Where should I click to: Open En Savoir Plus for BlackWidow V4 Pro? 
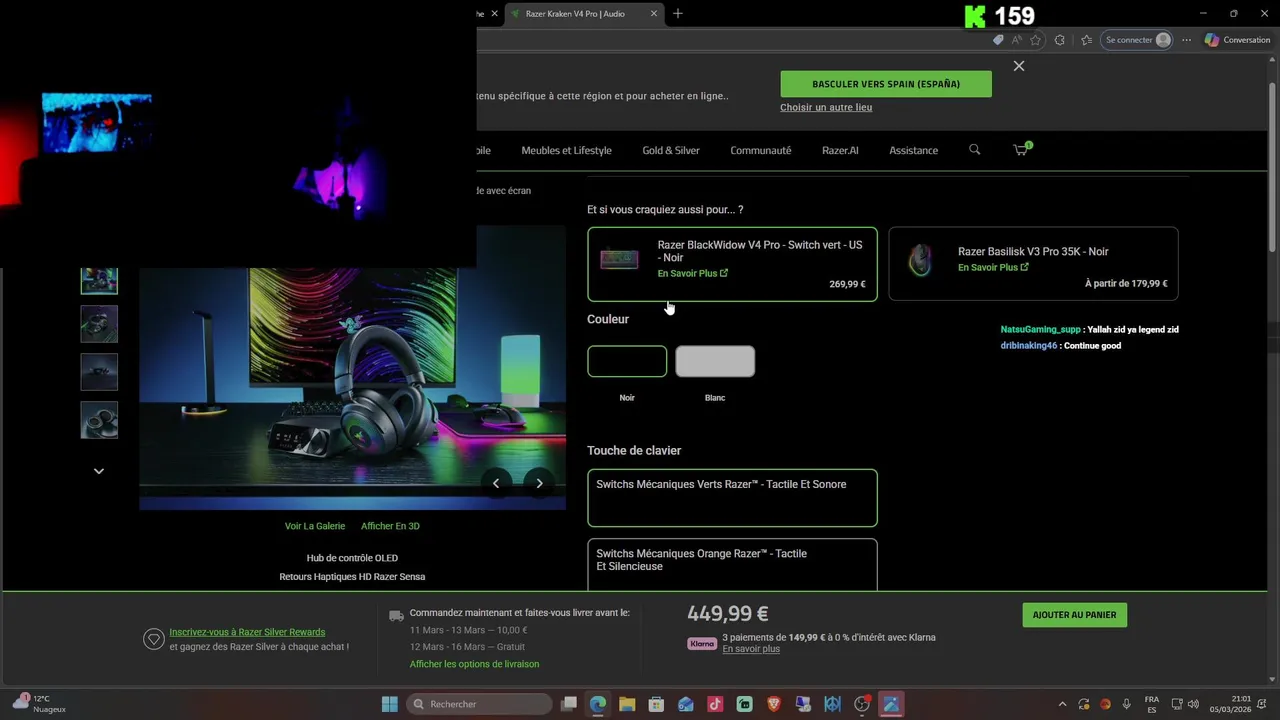tap(692, 273)
